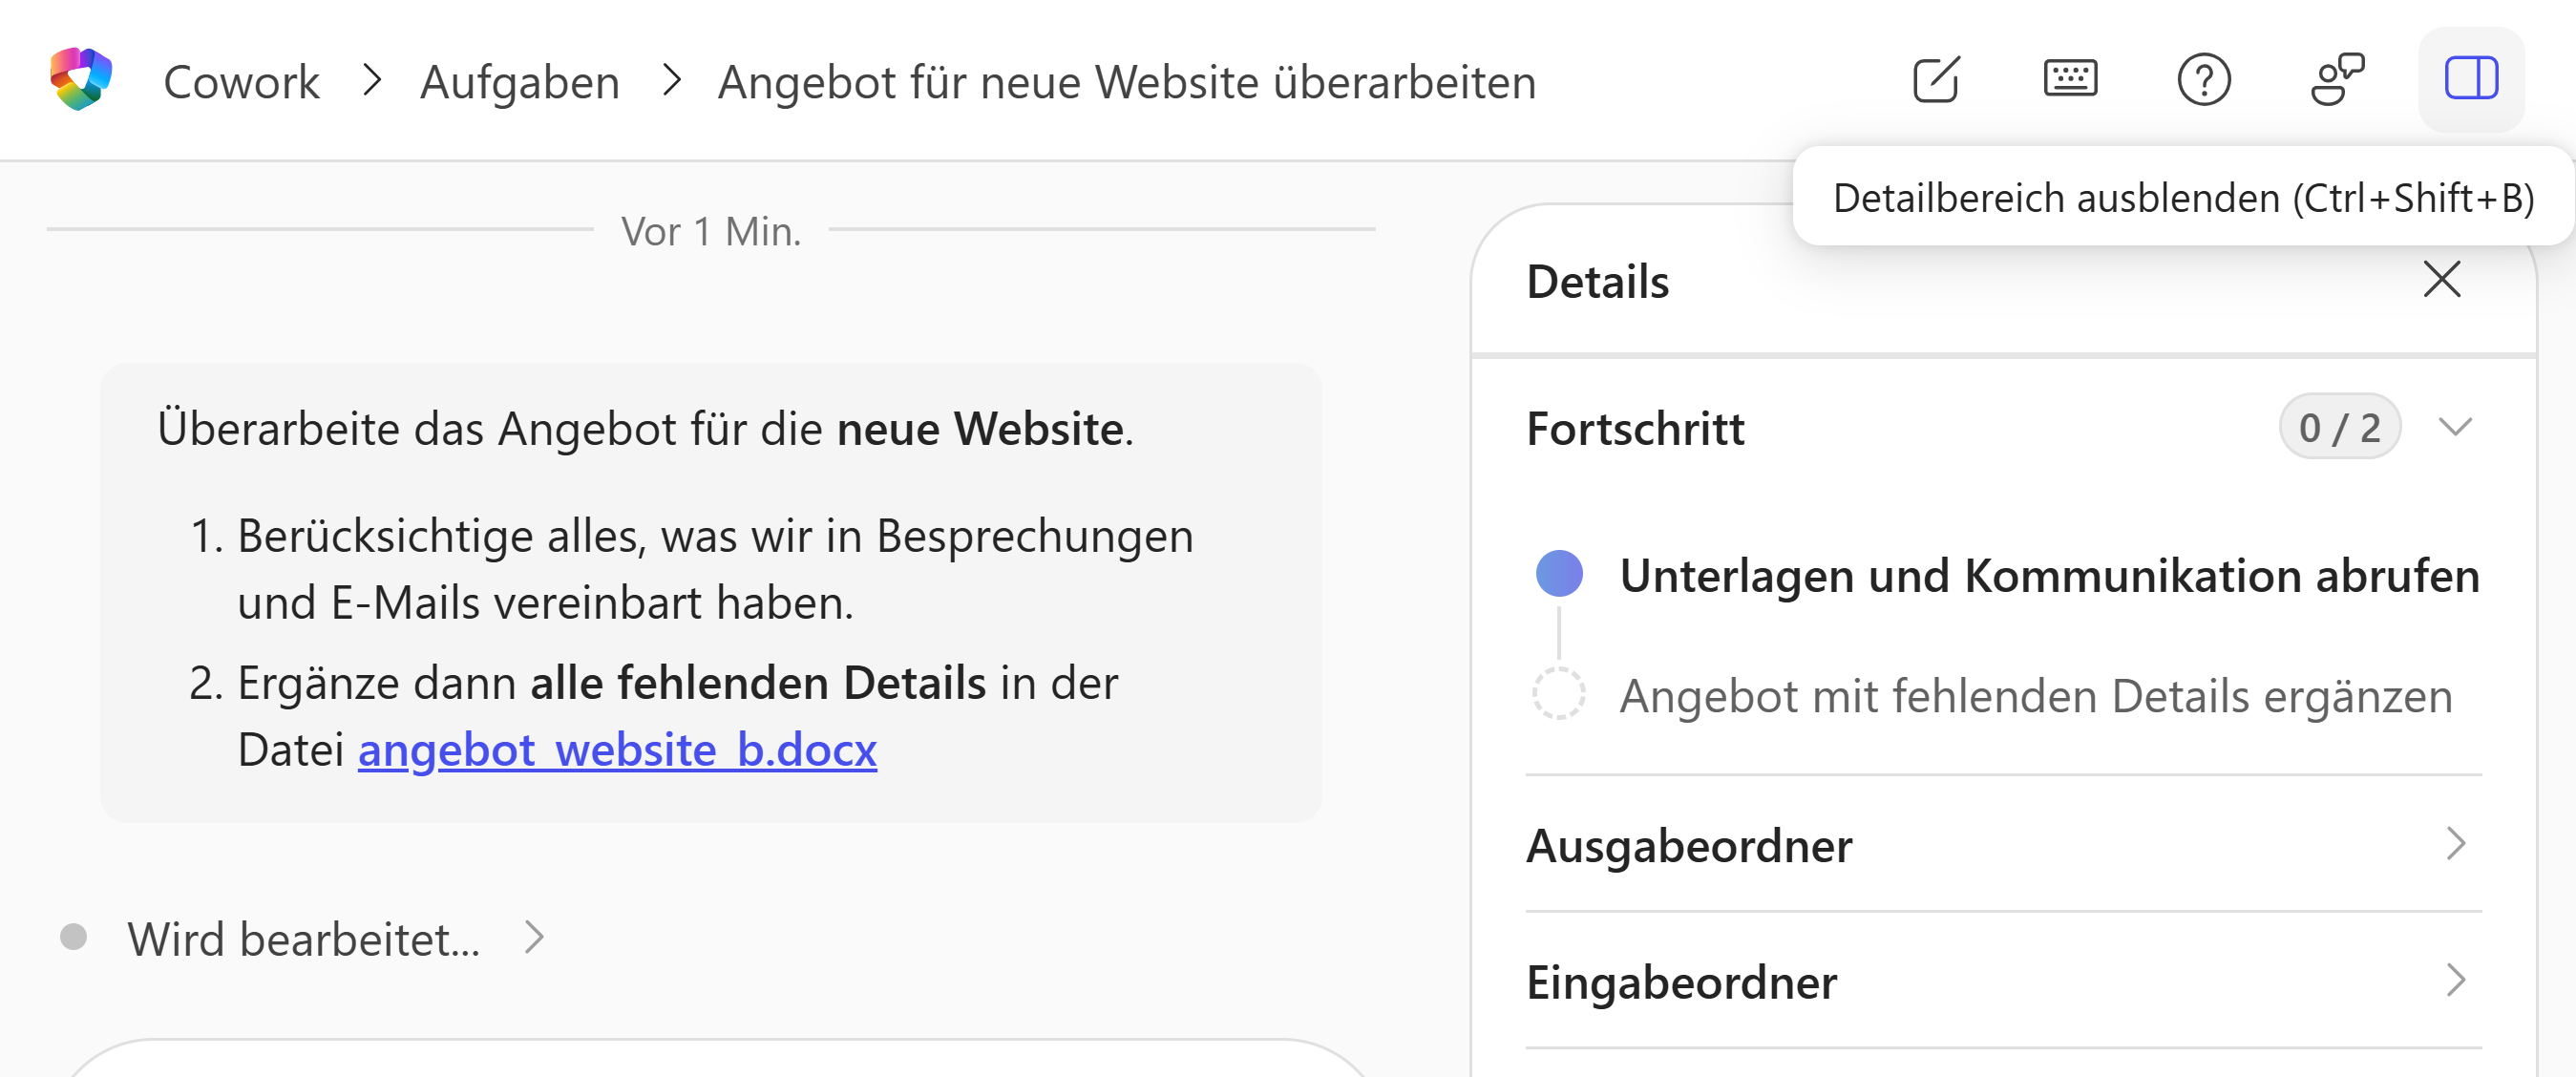The image size is (2576, 1077).
Task: Expand the Eingabeordner section
Action: coord(2003,981)
